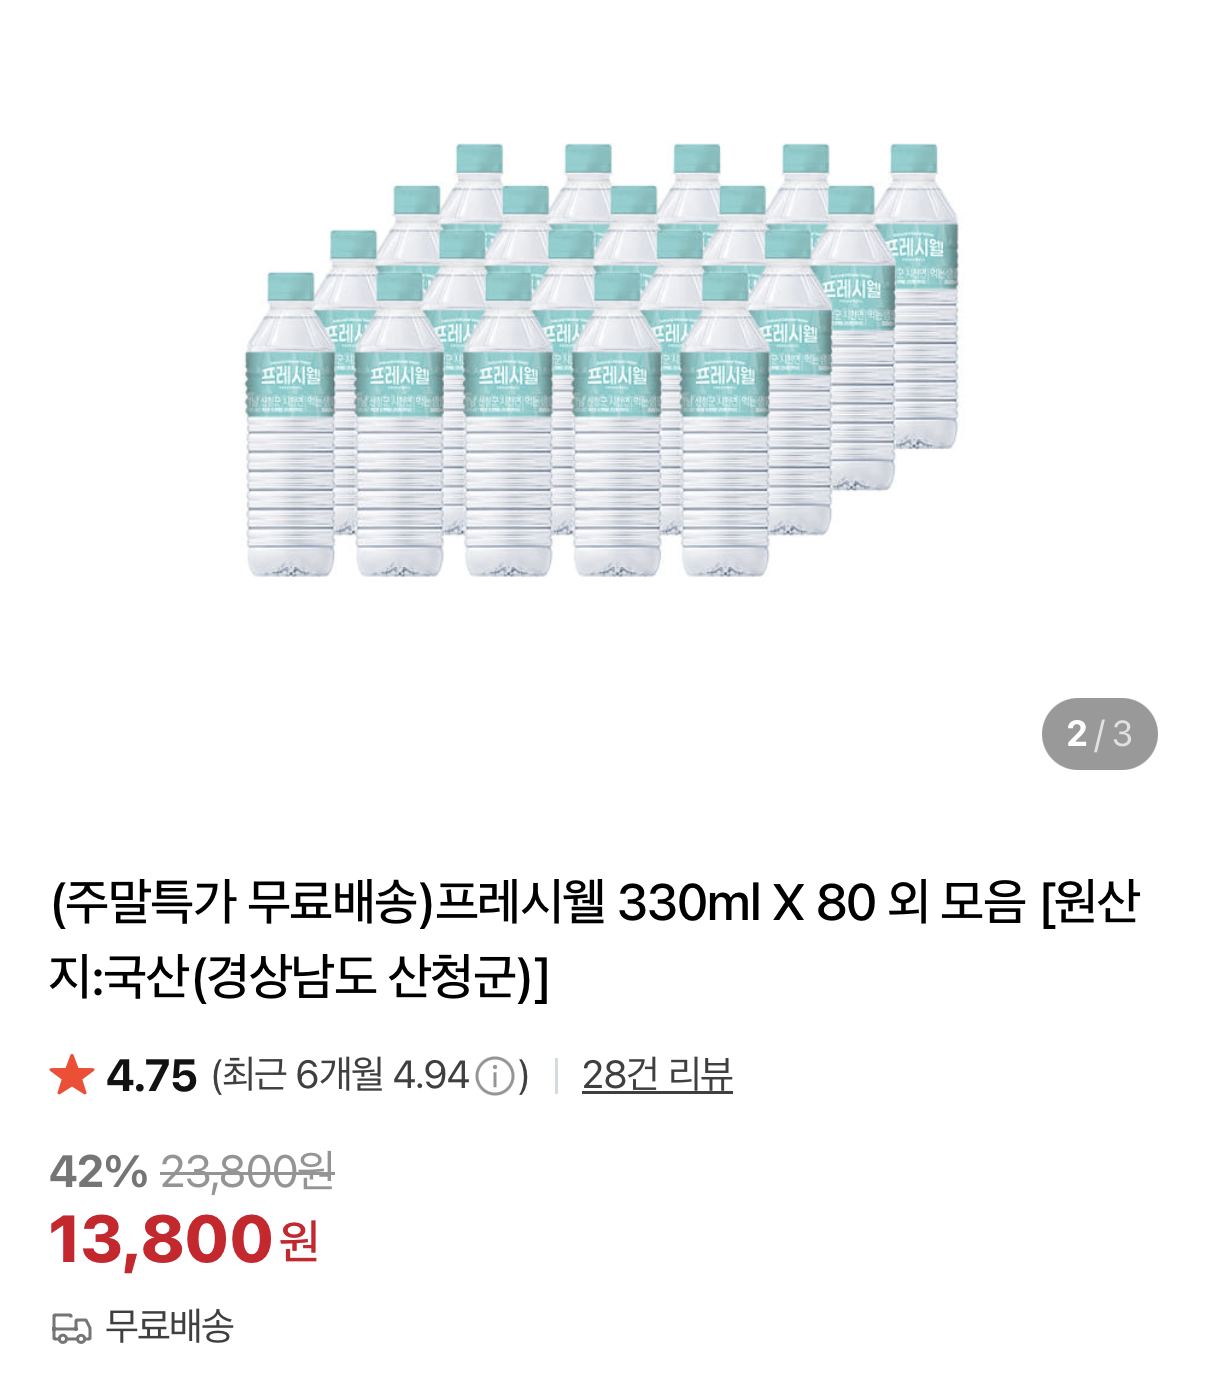Click the 무료배송 label beside the truck

pos(170,1327)
